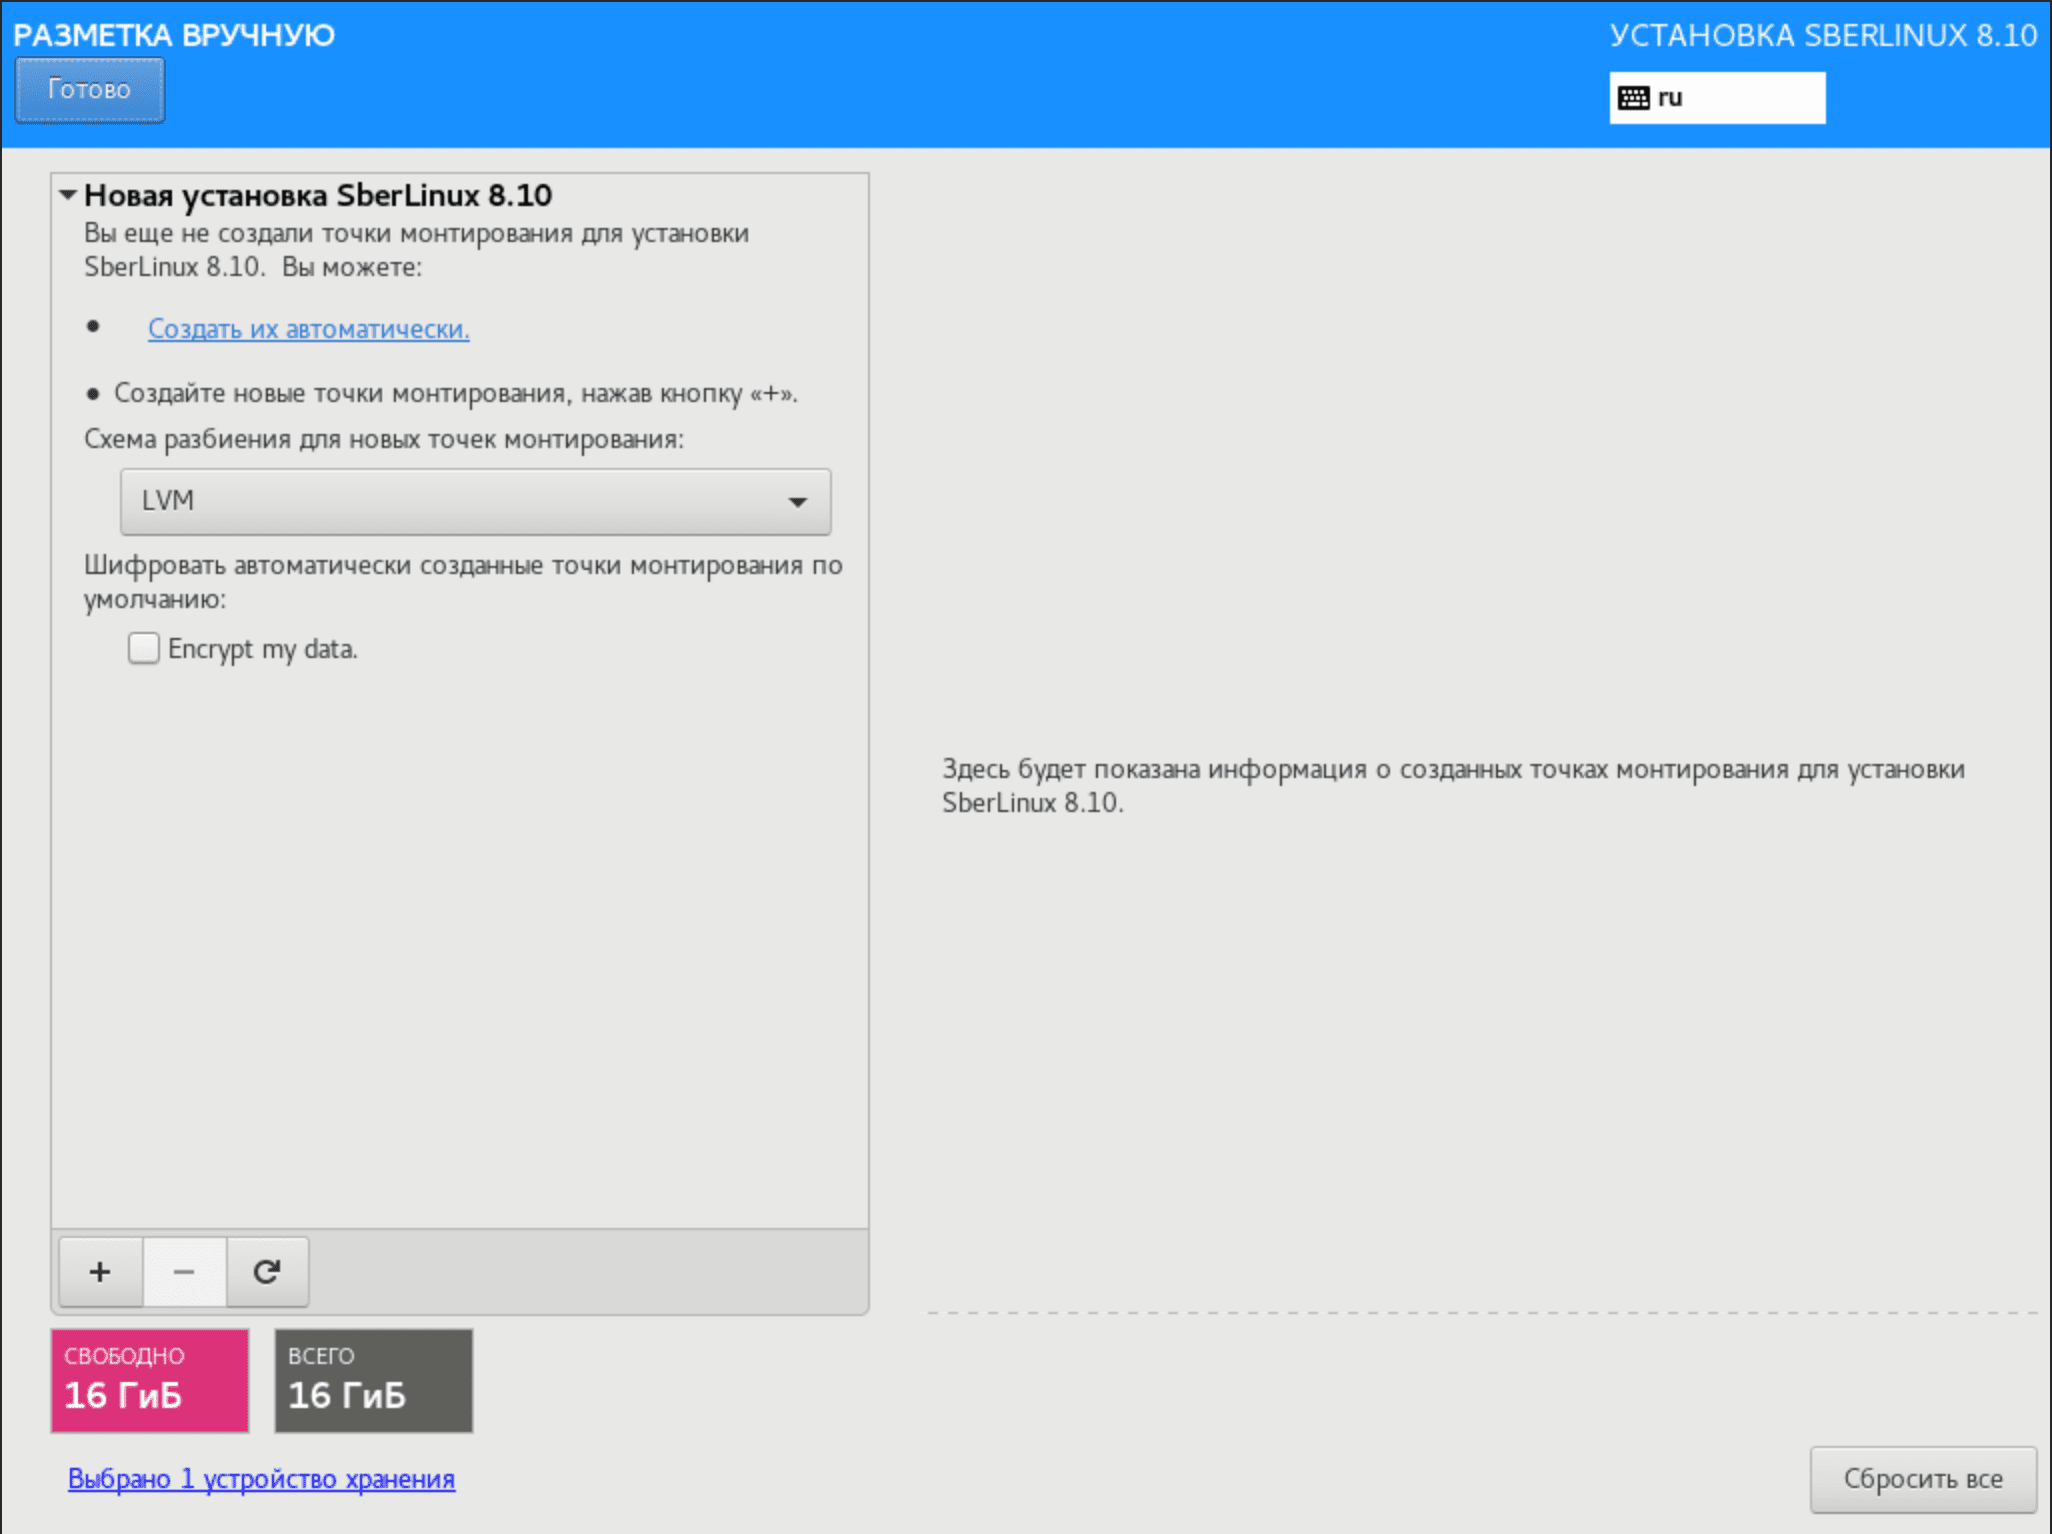Screen dimensions: 2052x1534
Task: Open the LVM partitioning scheme dropdown
Action: [475, 501]
